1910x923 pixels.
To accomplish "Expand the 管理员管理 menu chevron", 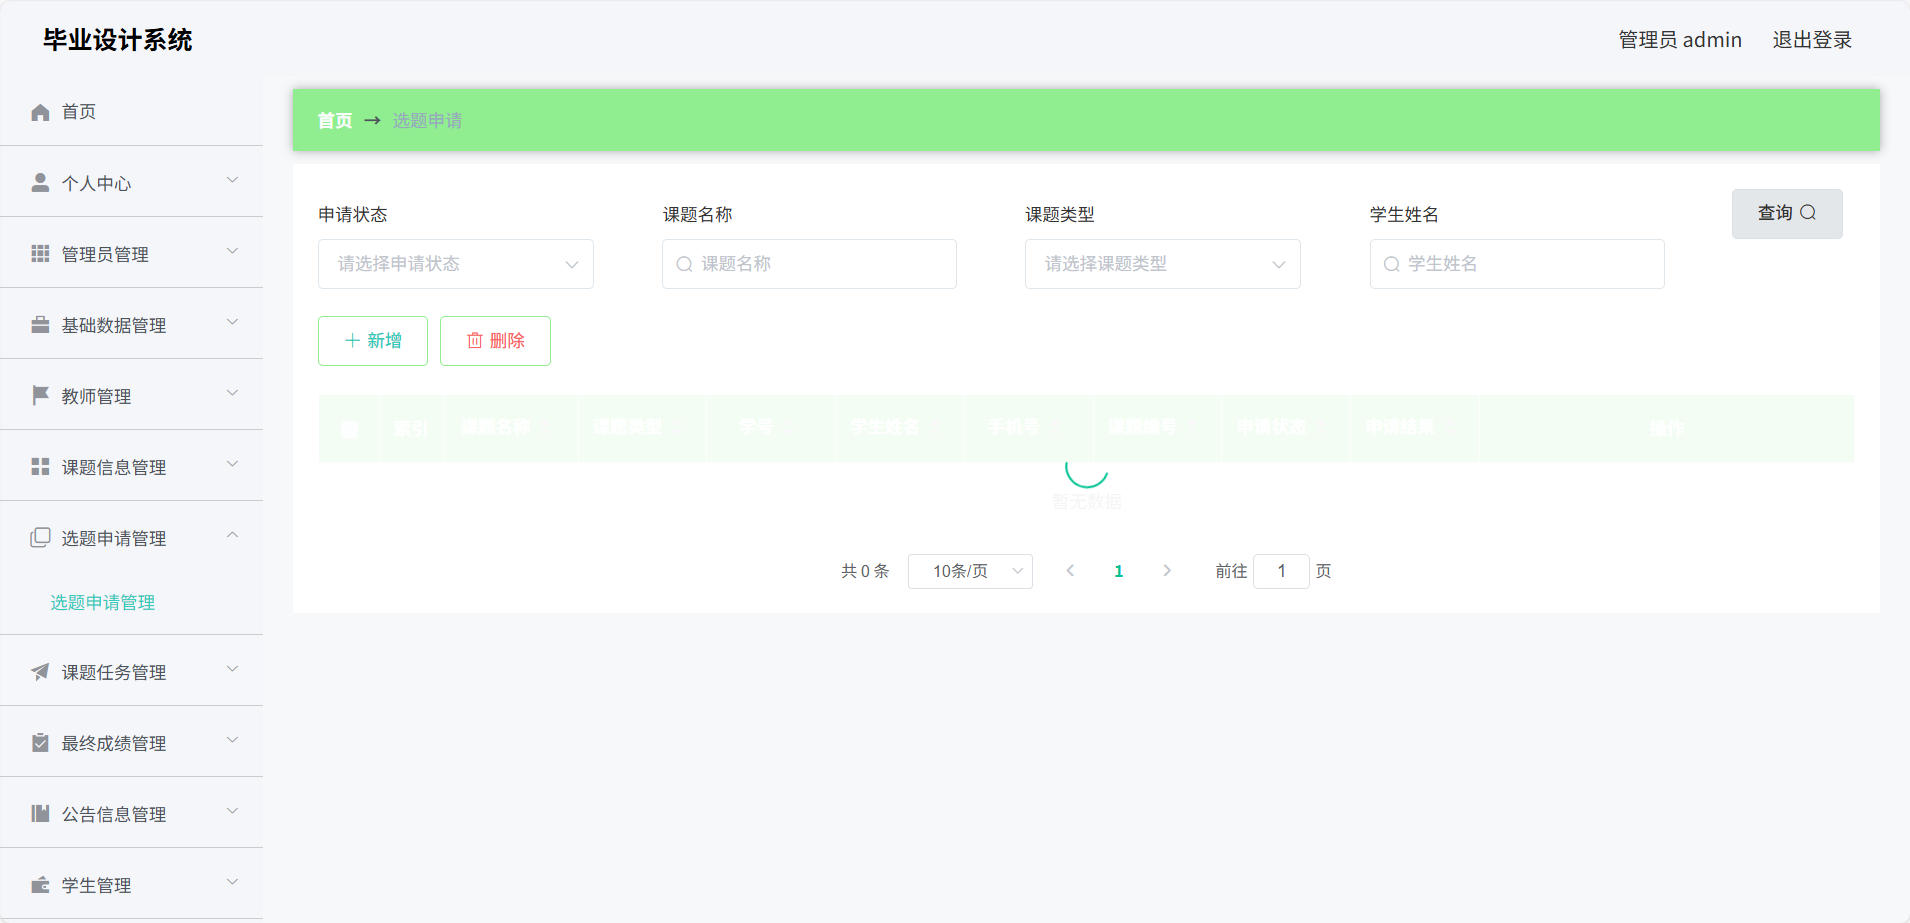I will [232, 252].
